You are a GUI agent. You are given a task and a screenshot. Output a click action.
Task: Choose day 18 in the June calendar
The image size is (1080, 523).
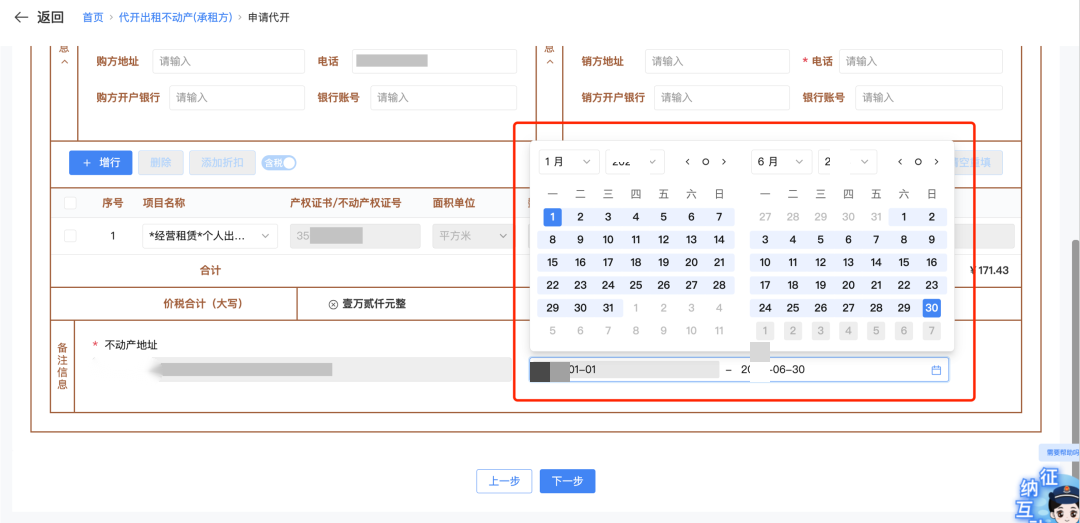point(792,285)
